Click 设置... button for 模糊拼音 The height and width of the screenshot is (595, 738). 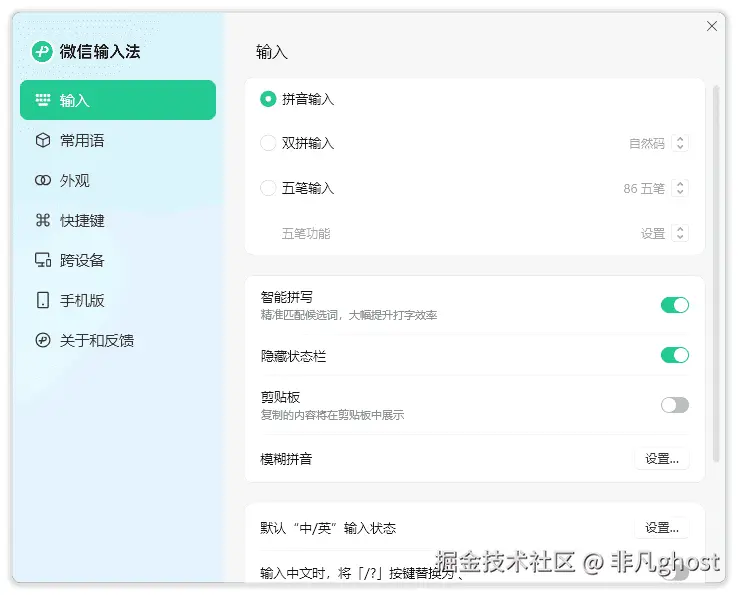tap(662, 459)
